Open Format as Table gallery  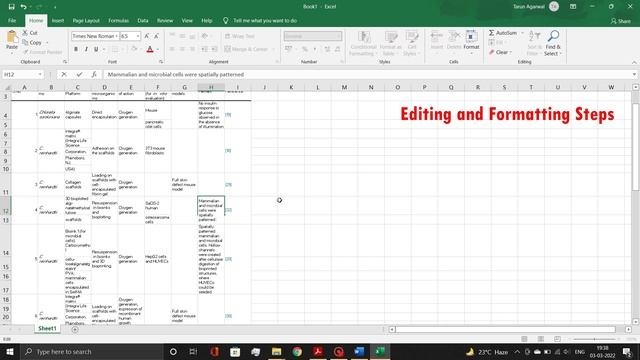tap(390, 43)
